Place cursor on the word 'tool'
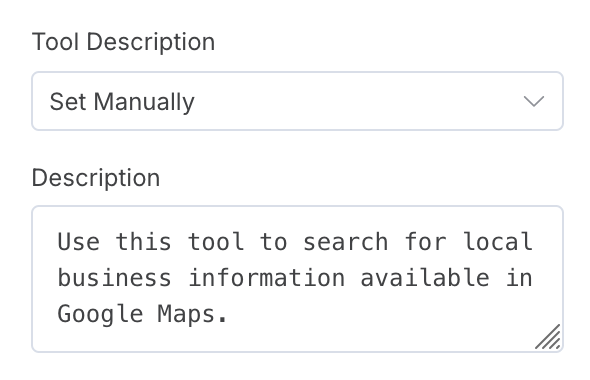This screenshot has width=590, height=380. click(x=216, y=242)
